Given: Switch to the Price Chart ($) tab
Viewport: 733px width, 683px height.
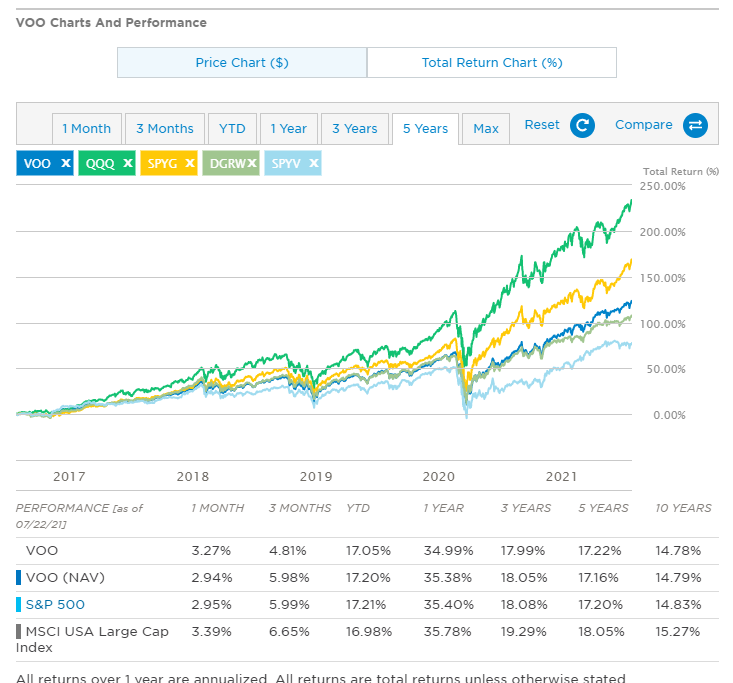Looking at the screenshot, I should point(242,62).
